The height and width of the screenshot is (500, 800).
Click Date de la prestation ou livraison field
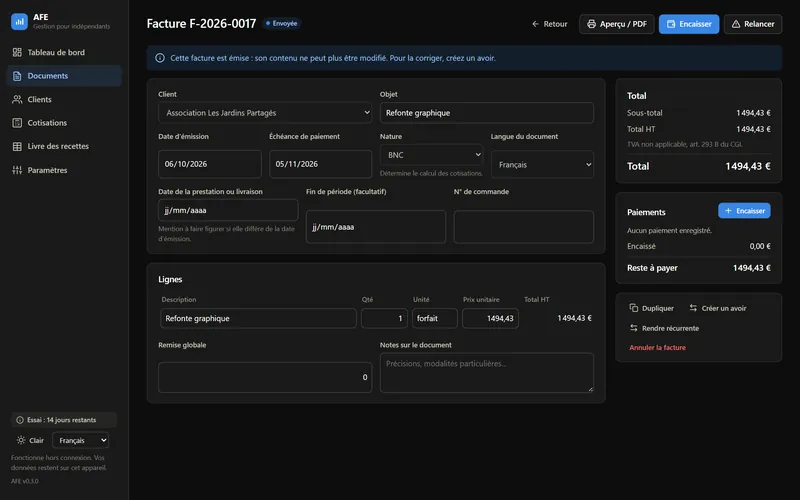(228, 210)
